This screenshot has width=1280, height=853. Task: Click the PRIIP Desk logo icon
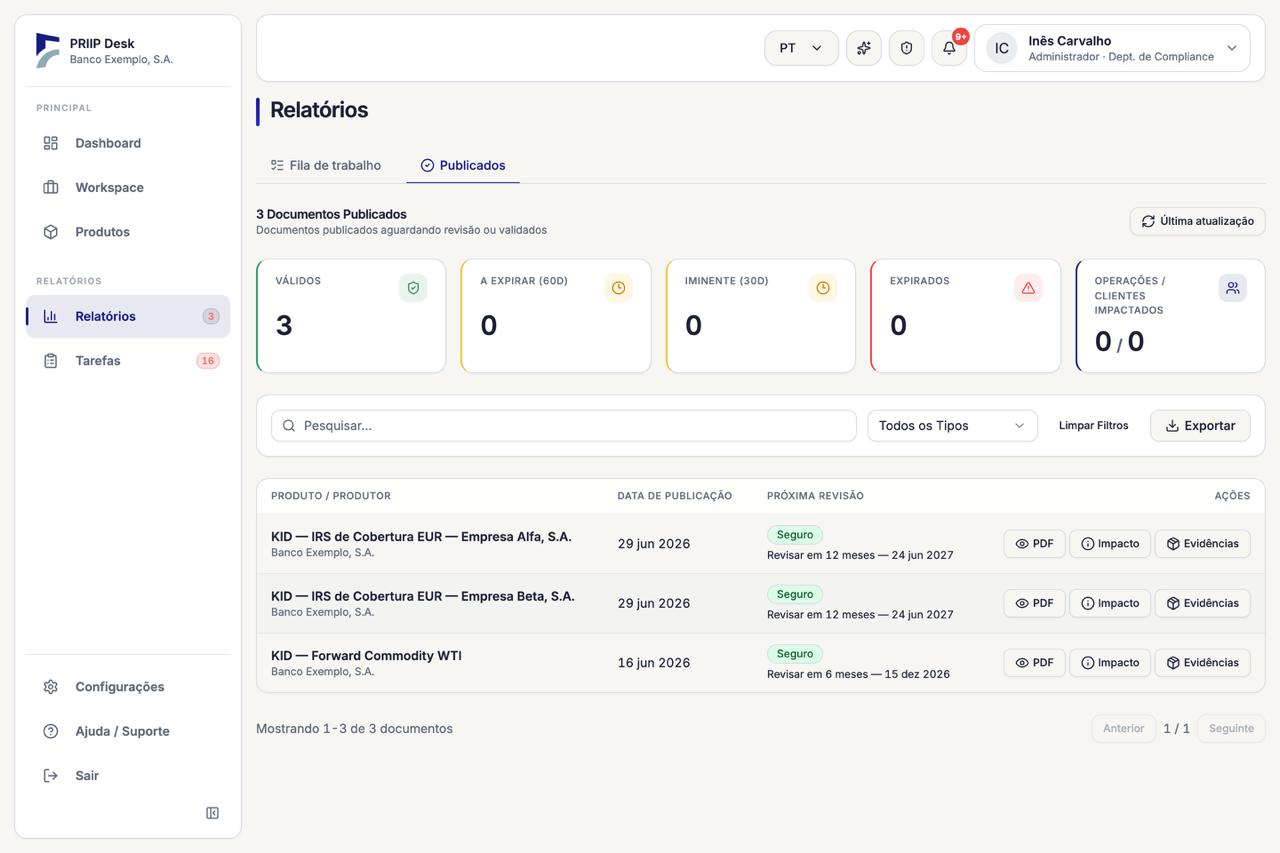pos(47,50)
